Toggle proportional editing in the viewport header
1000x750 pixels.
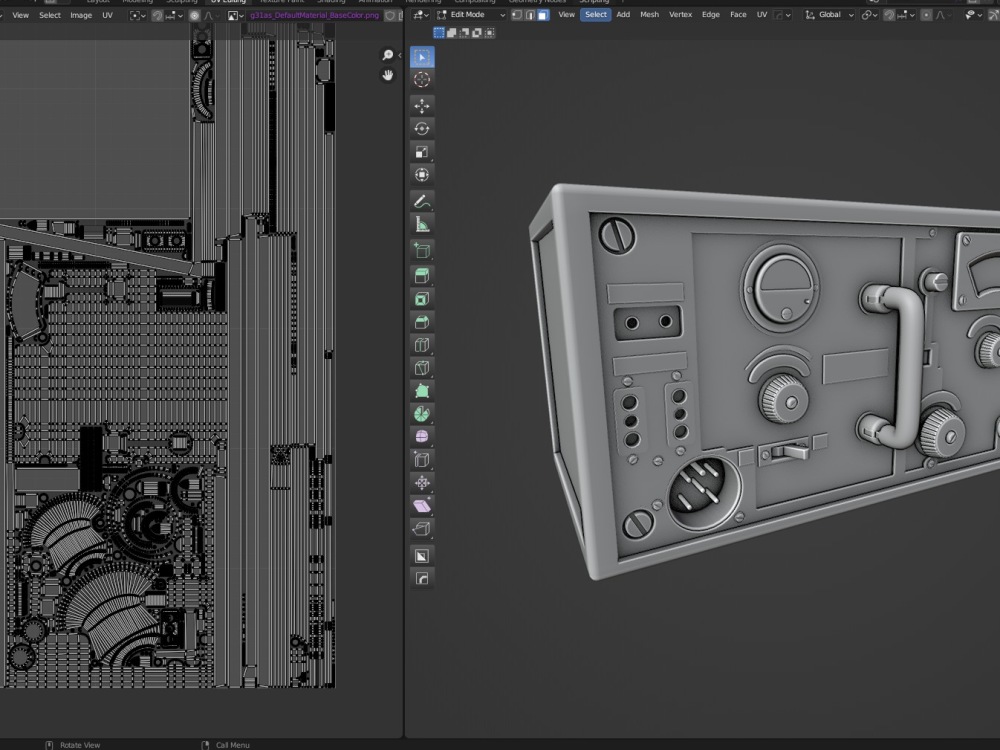point(928,14)
